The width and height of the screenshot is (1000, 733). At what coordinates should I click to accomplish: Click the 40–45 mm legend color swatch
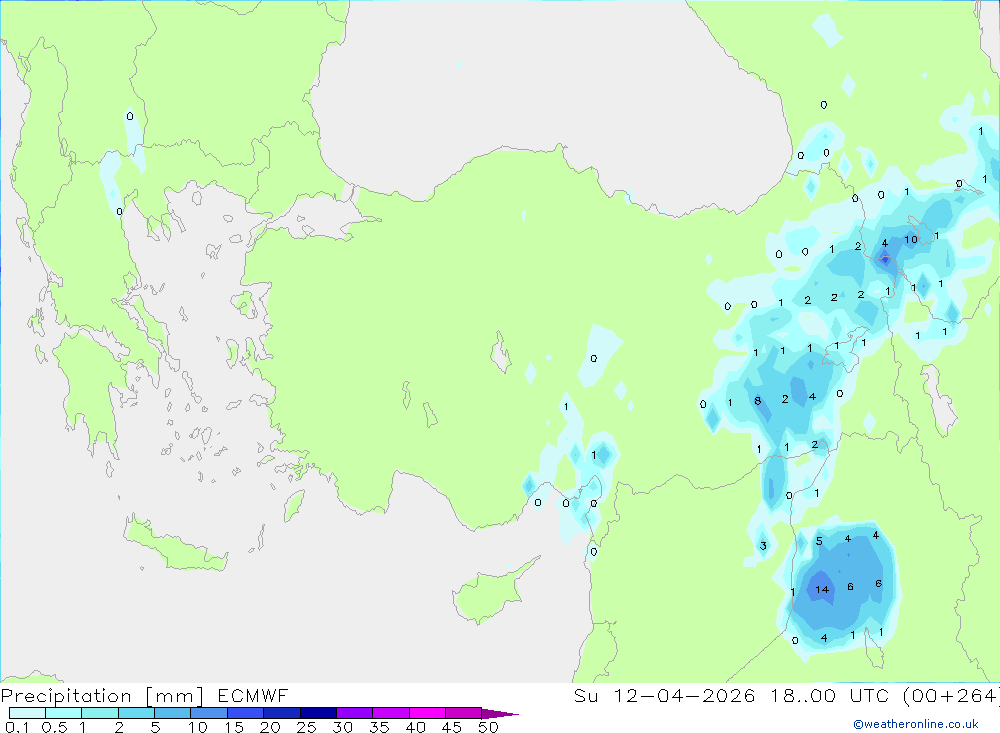[427, 713]
